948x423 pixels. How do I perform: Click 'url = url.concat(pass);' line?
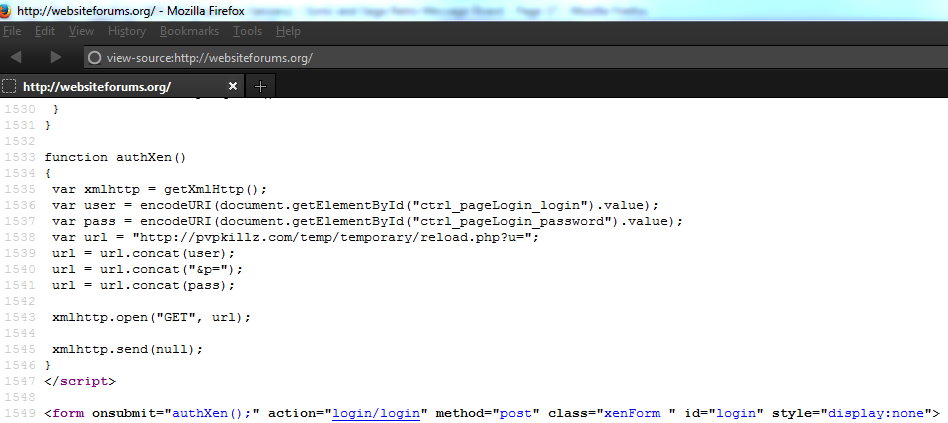pos(143,285)
